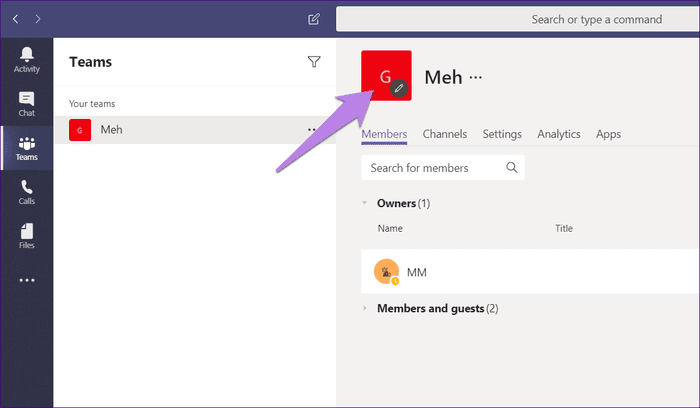Viewport: 700px width, 408px height.
Task: Click the MM owner avatar
Action: click(386, 271)
